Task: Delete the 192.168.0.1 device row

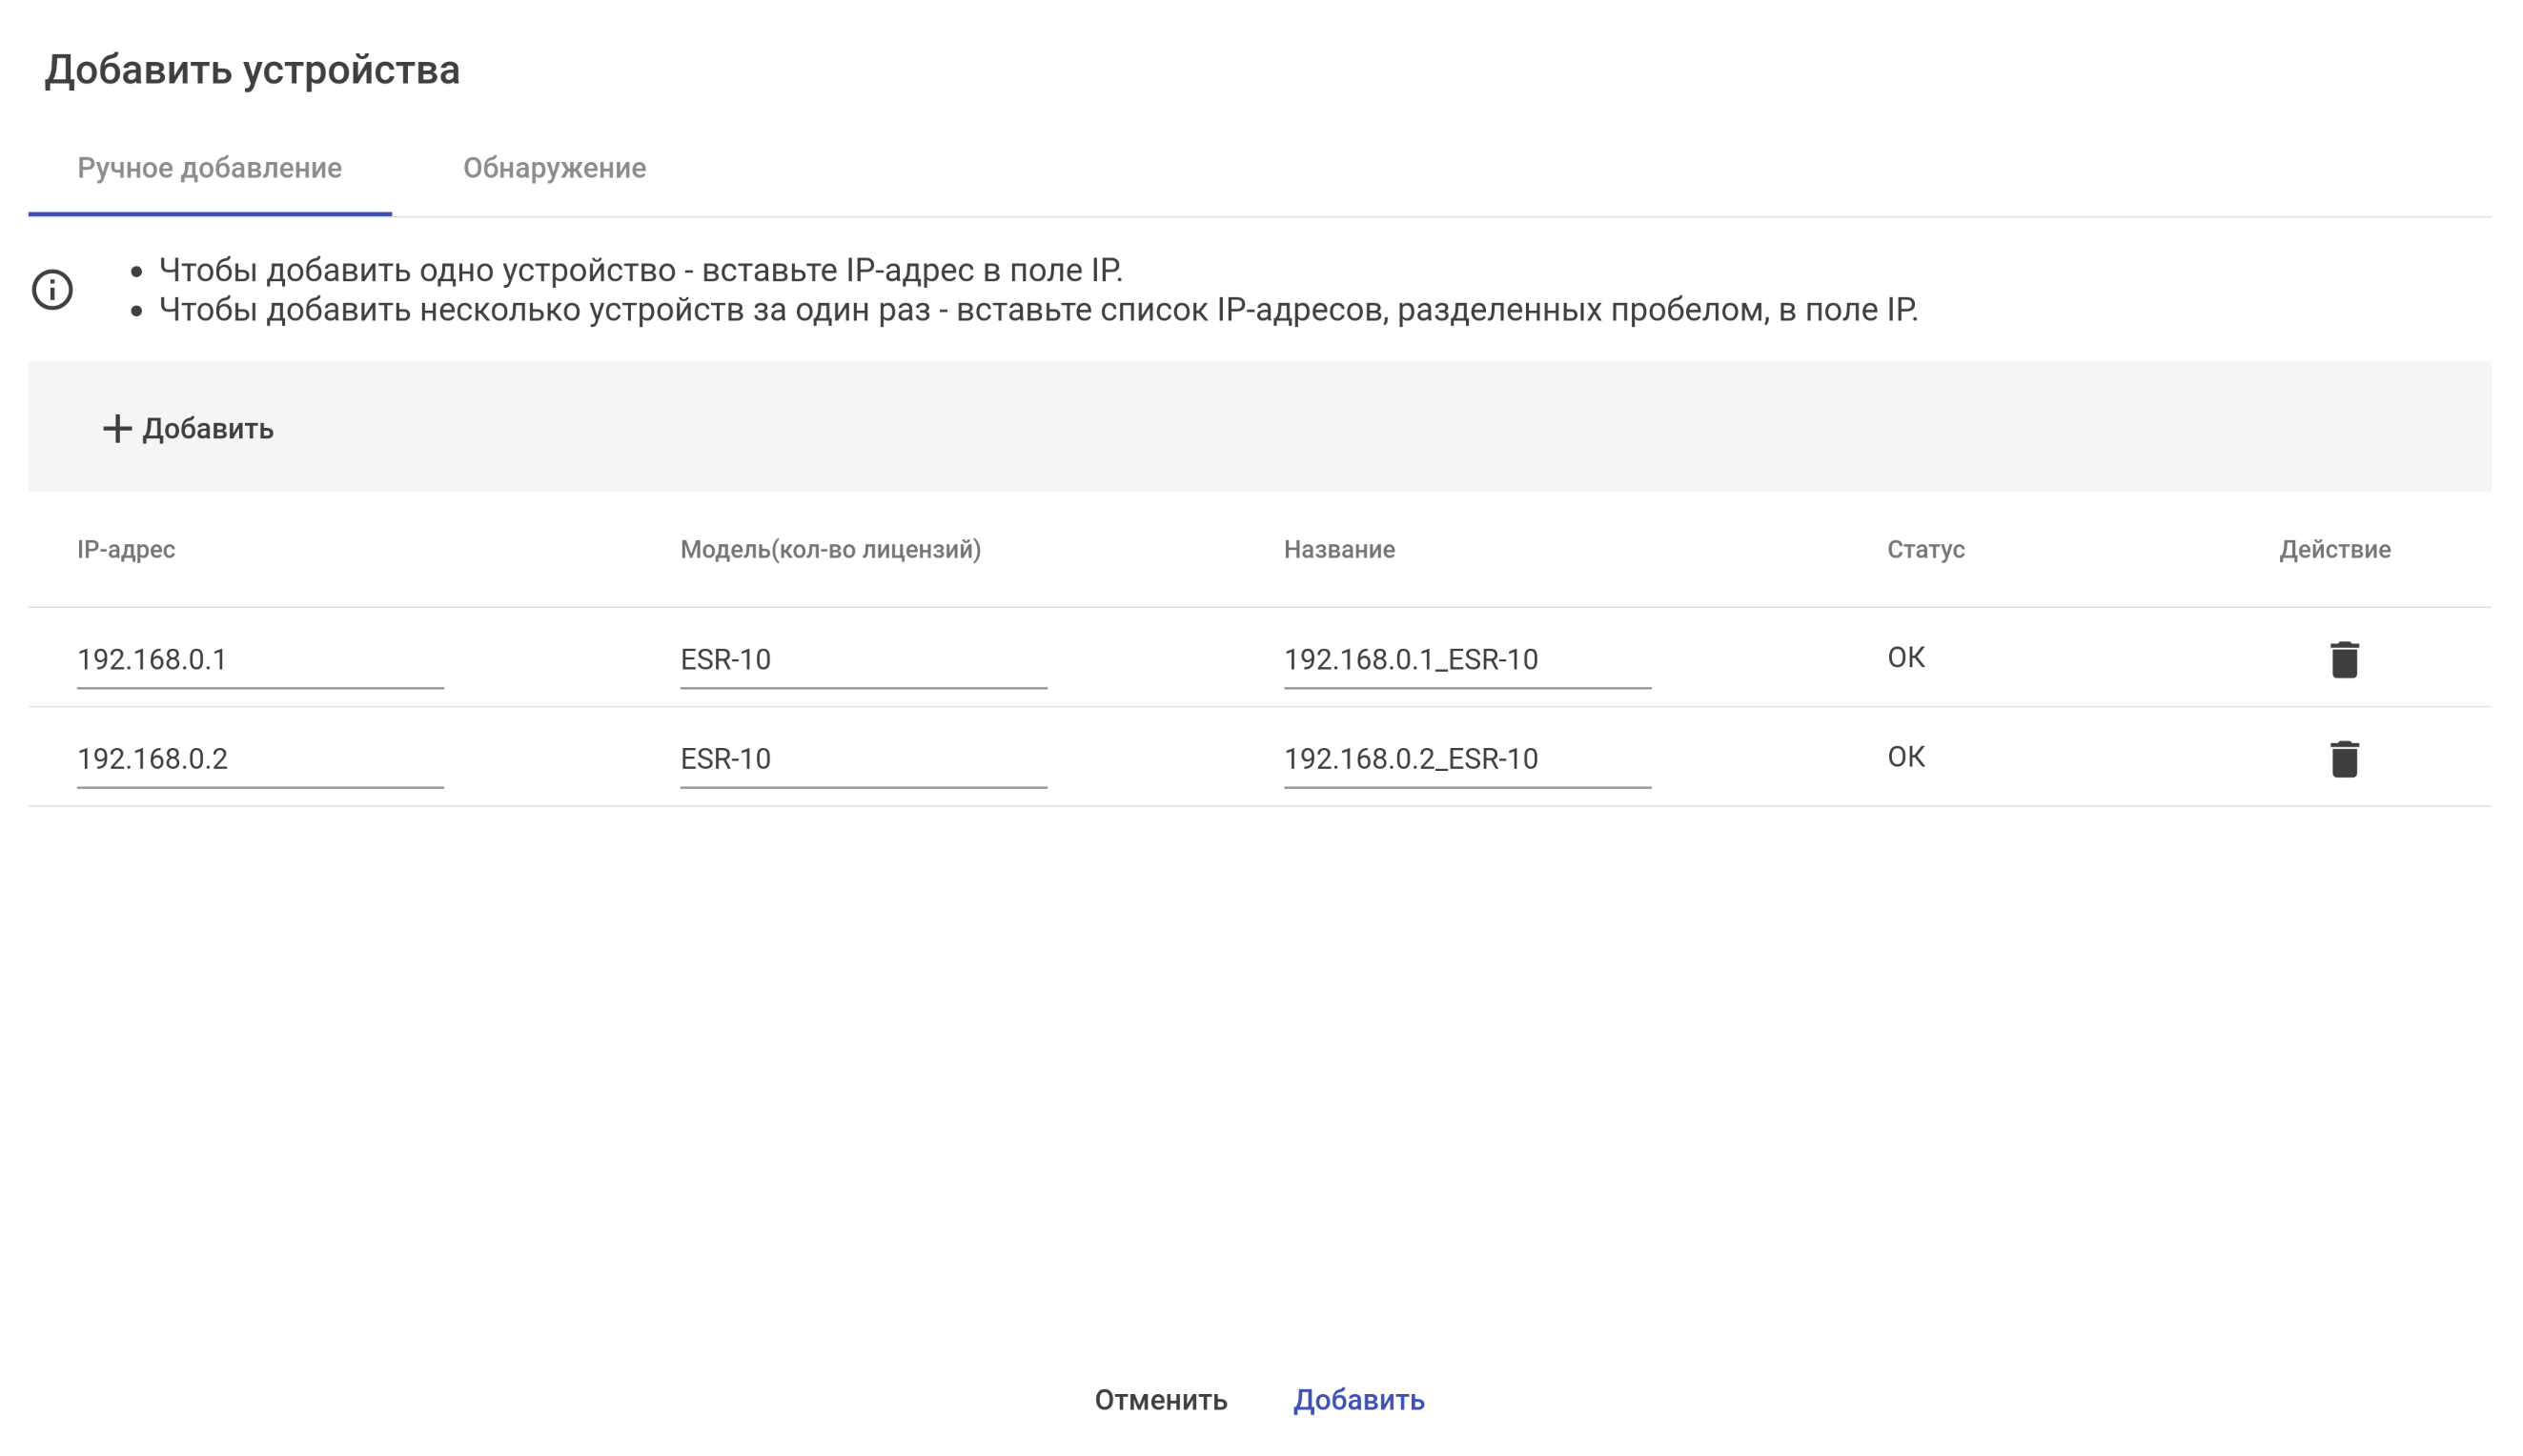Action: pos(2343,660)
